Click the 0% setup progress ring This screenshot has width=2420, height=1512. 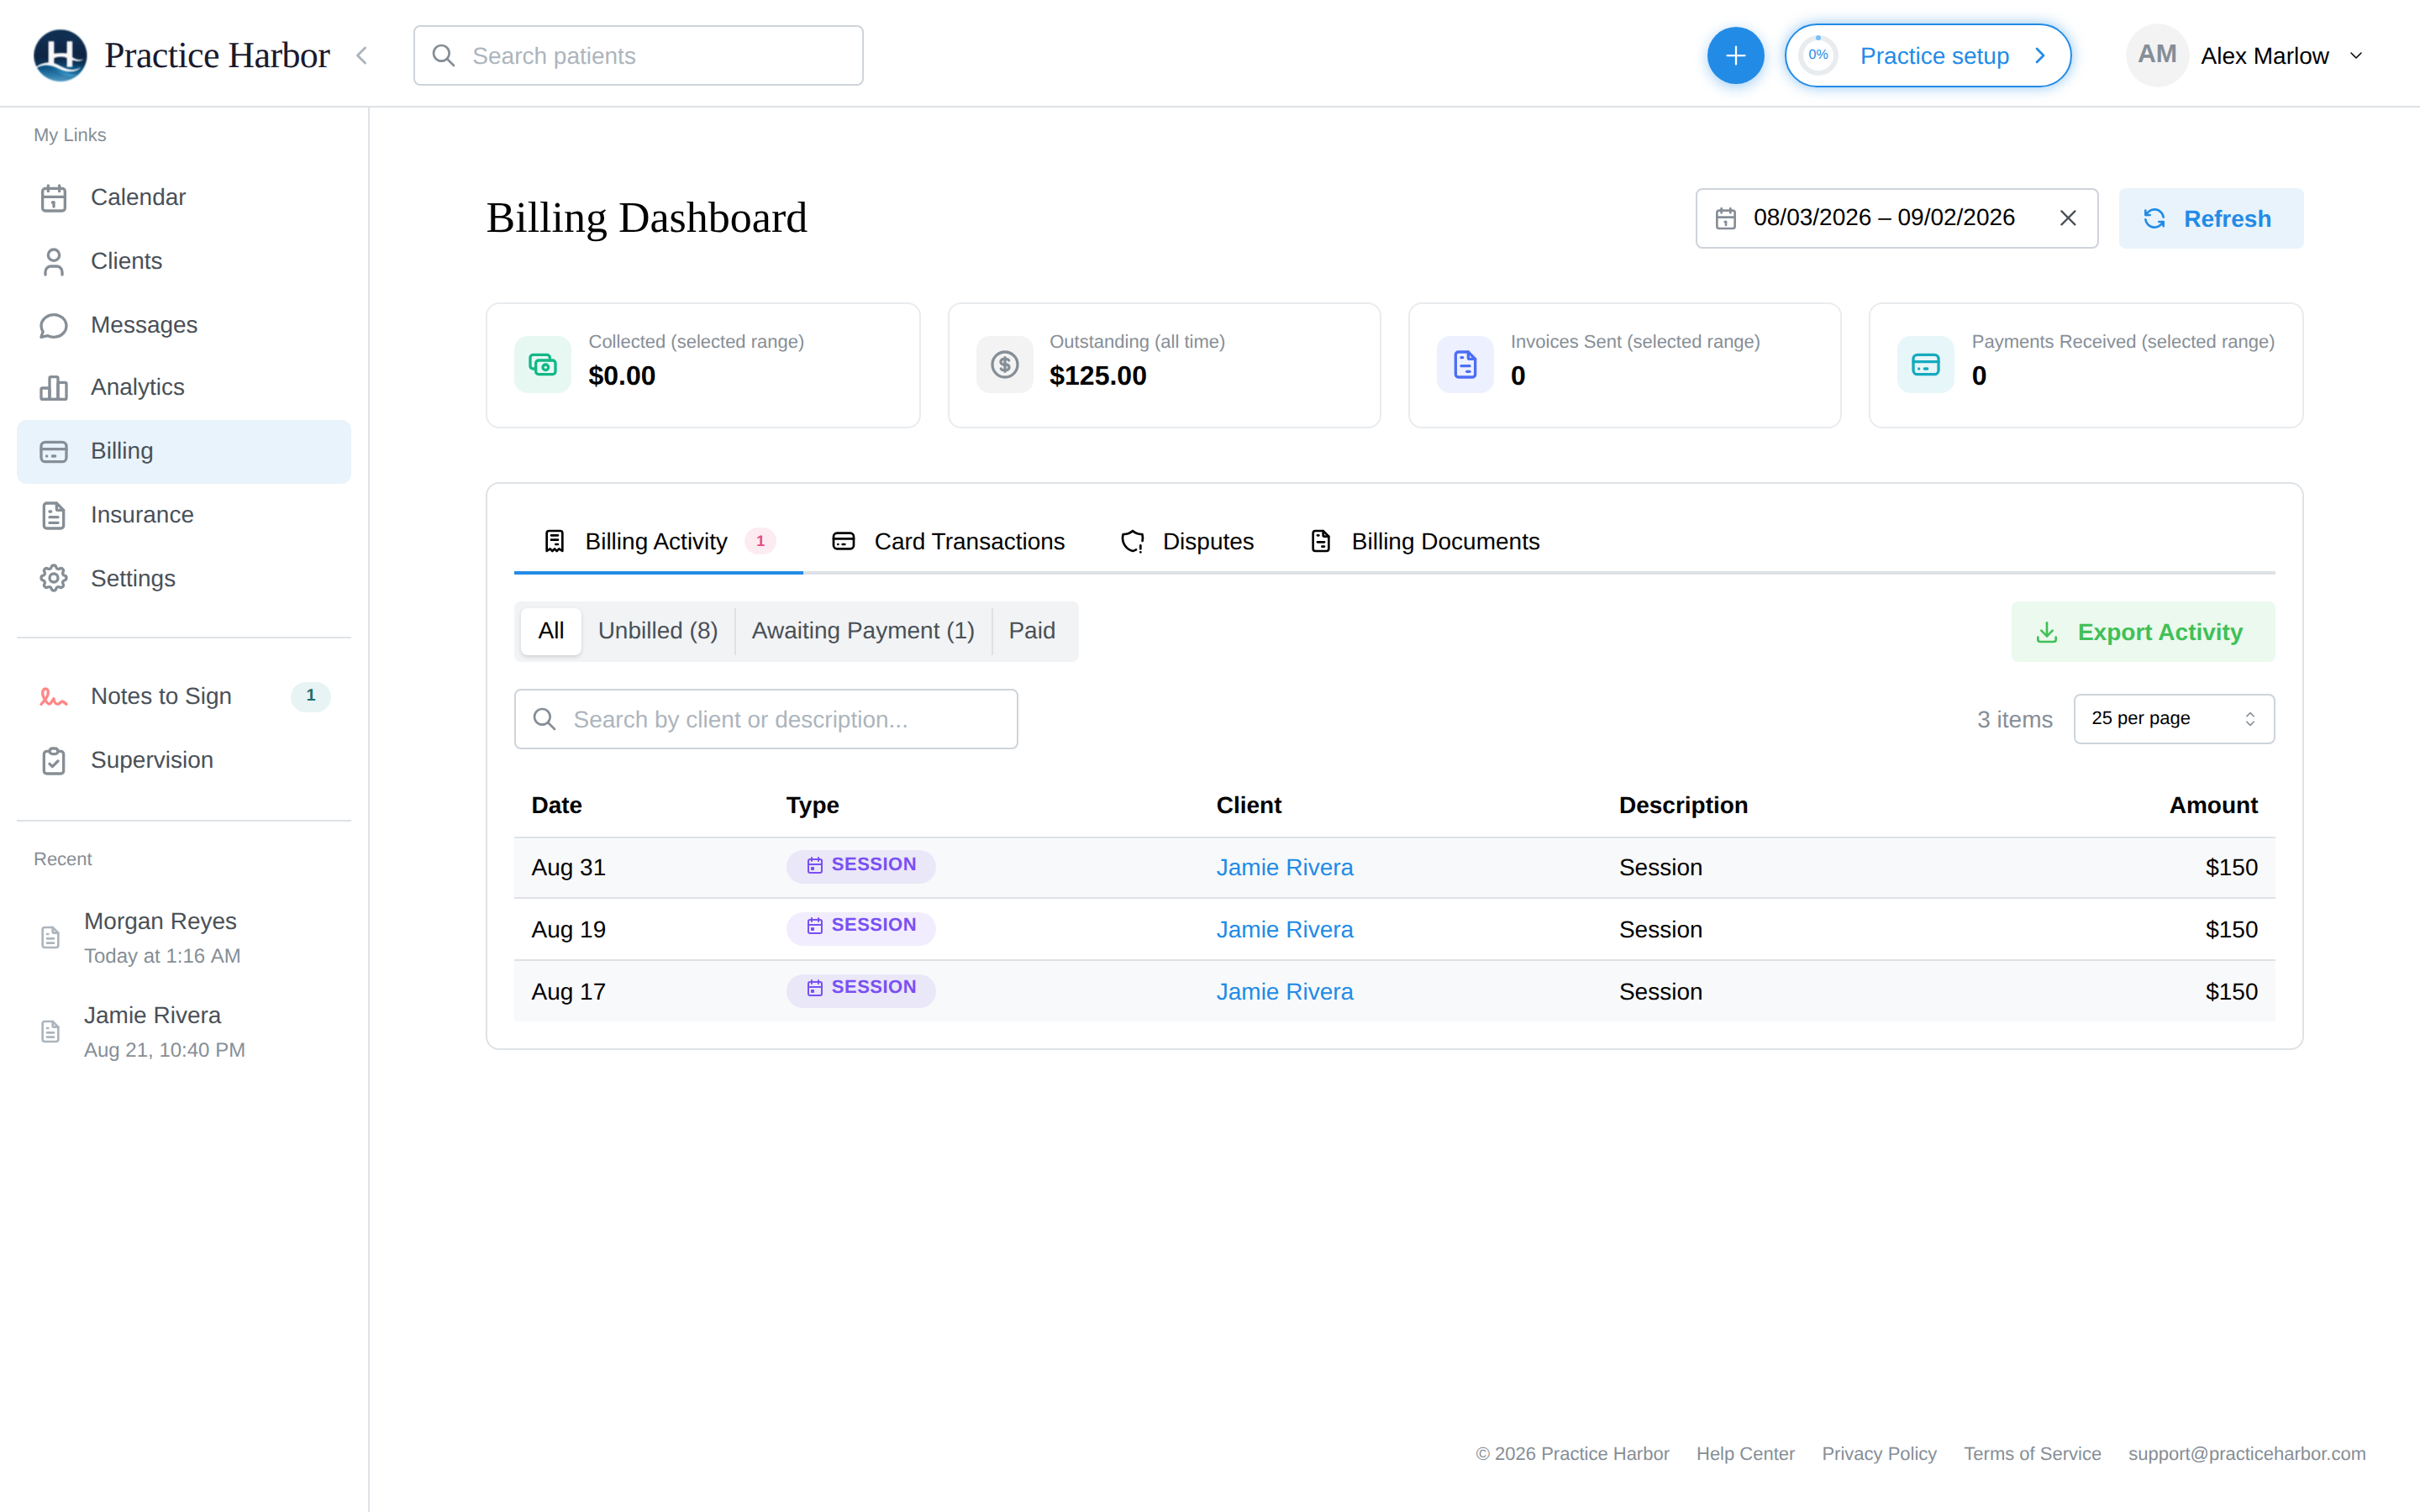(x=1818, y=56)
